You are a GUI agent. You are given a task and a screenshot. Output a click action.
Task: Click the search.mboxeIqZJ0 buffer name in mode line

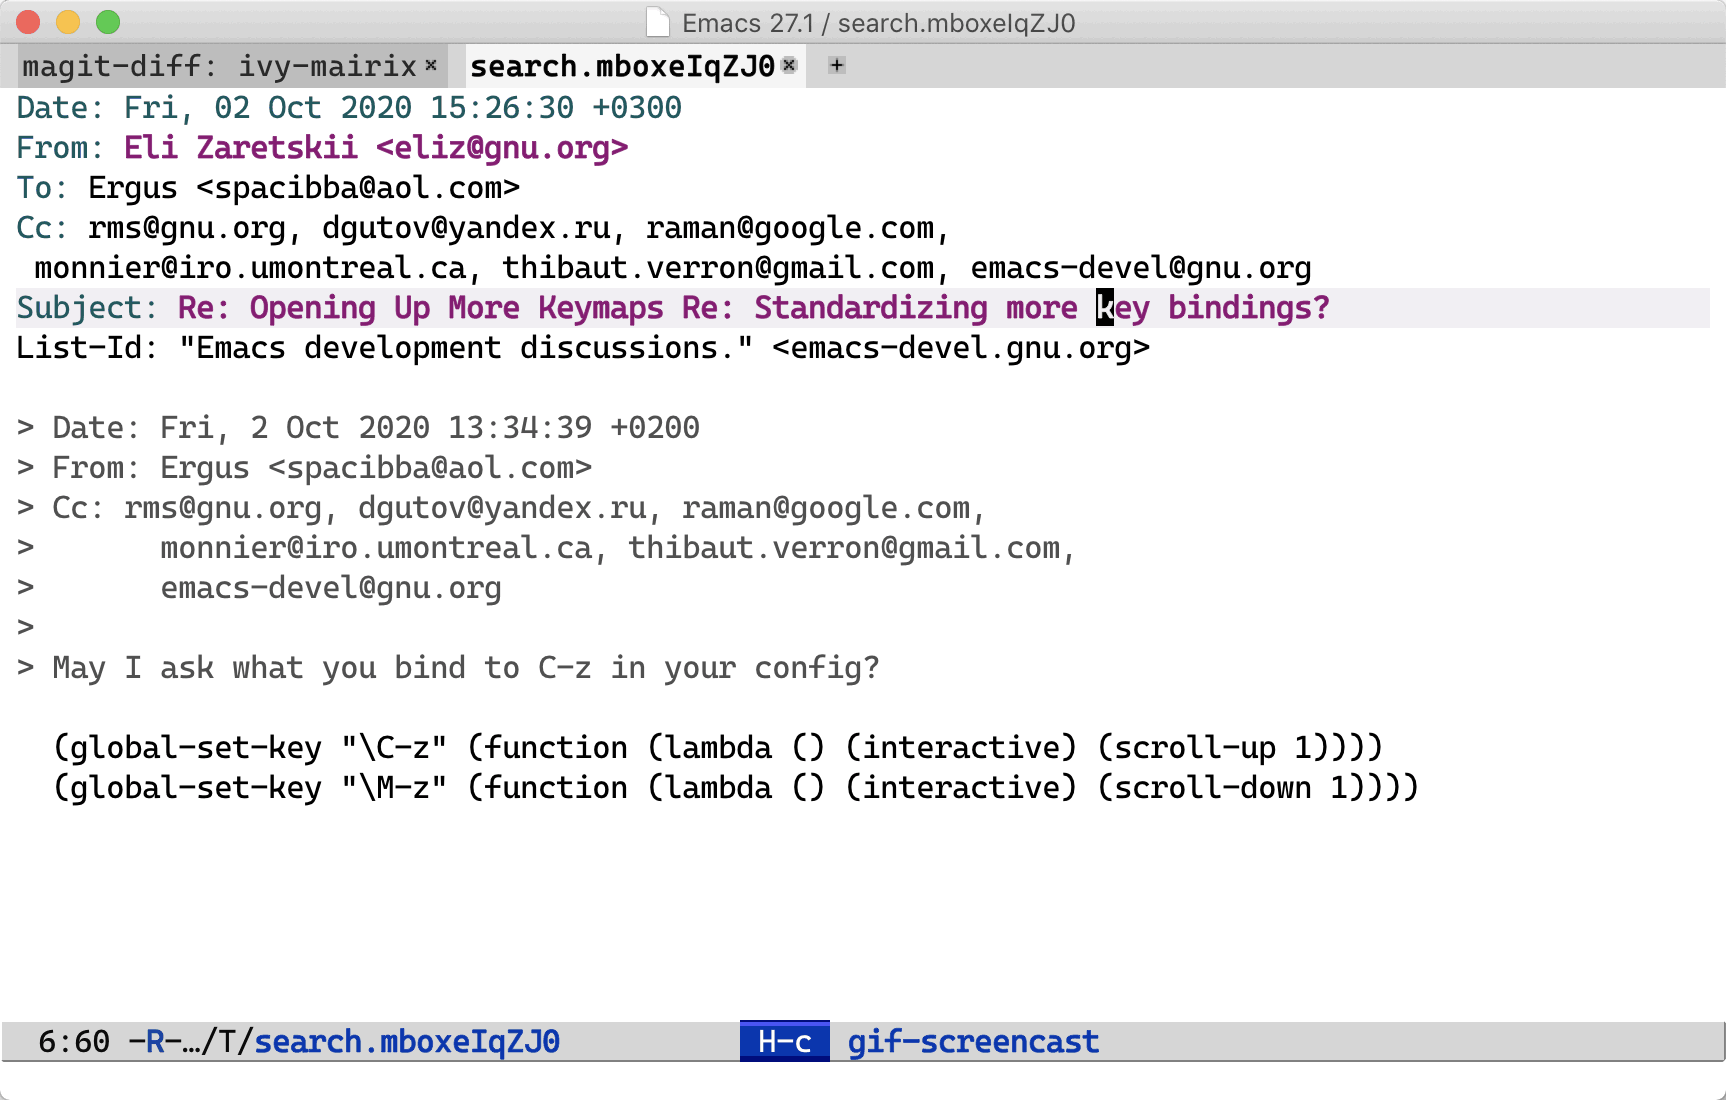pyautogui.click(x=407, y=1041)
